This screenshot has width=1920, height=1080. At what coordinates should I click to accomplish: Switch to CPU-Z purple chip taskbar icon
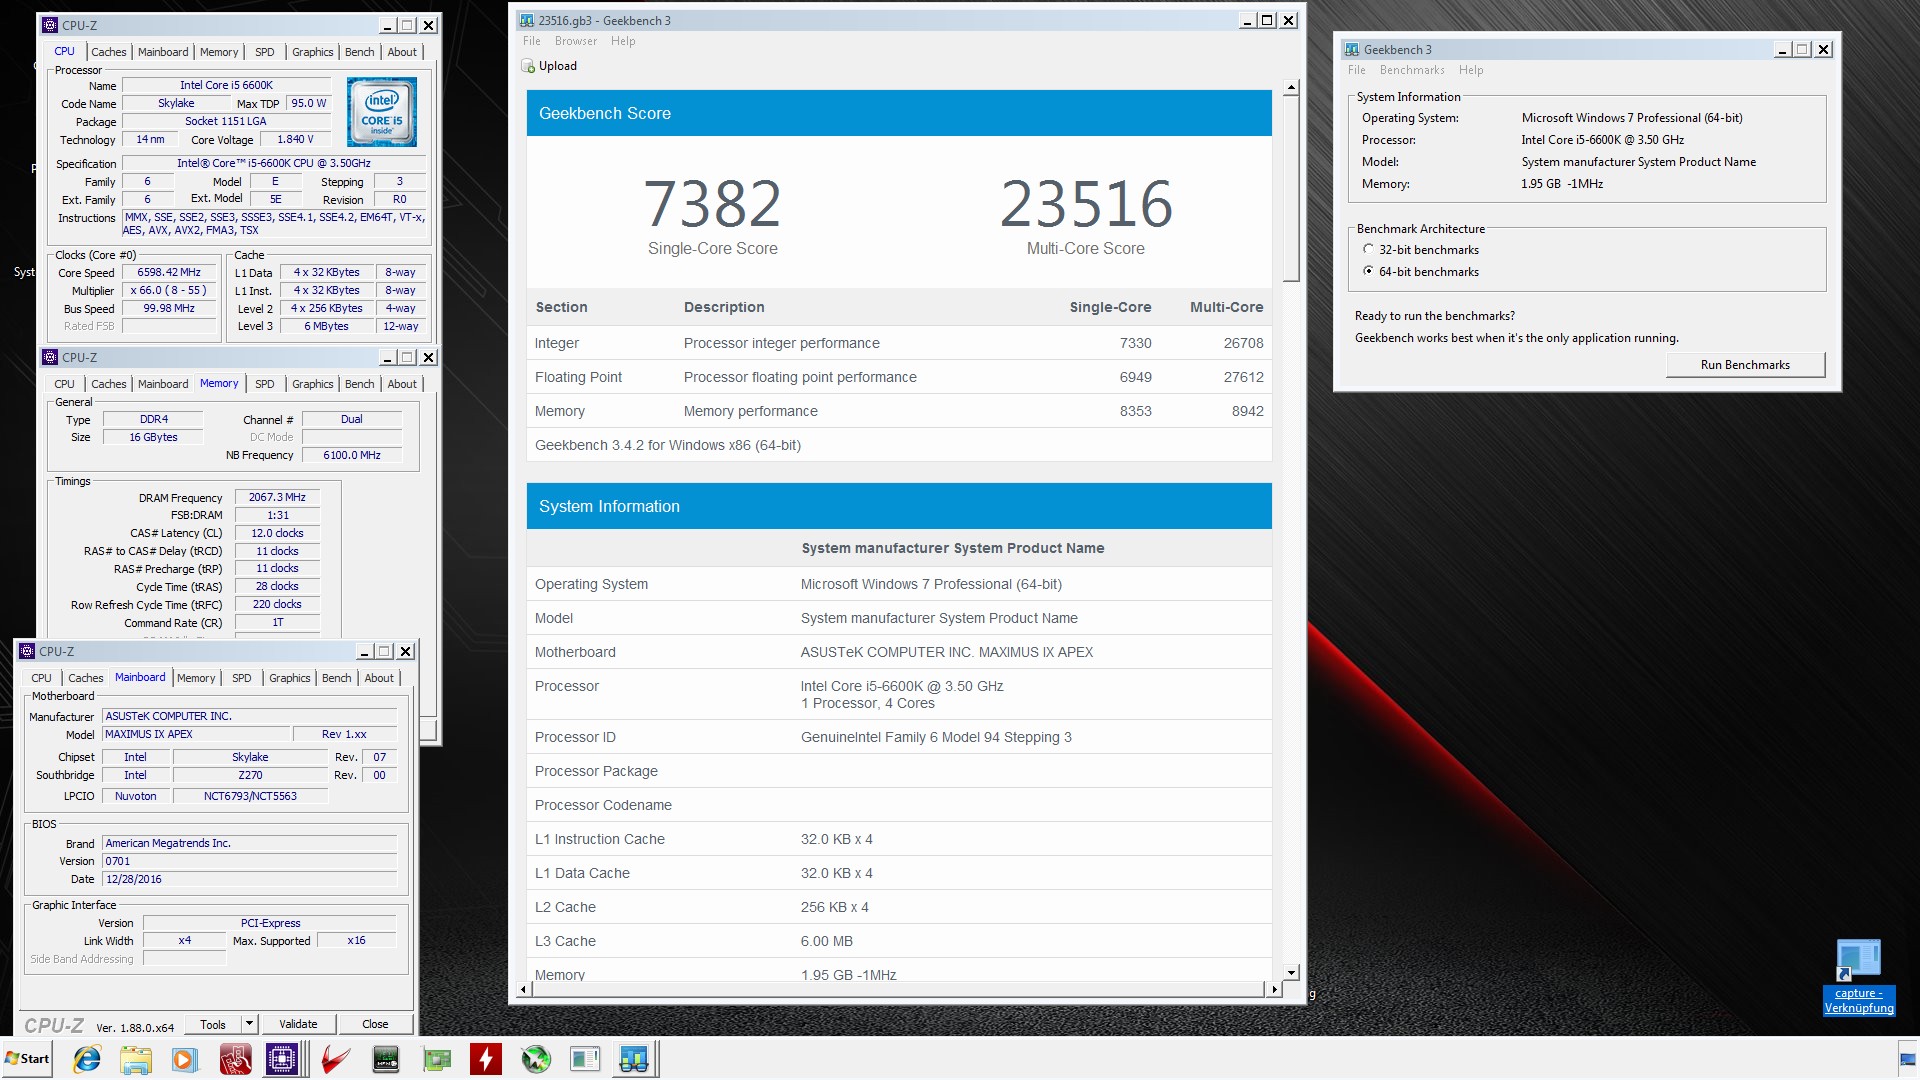coord(283,1059)
